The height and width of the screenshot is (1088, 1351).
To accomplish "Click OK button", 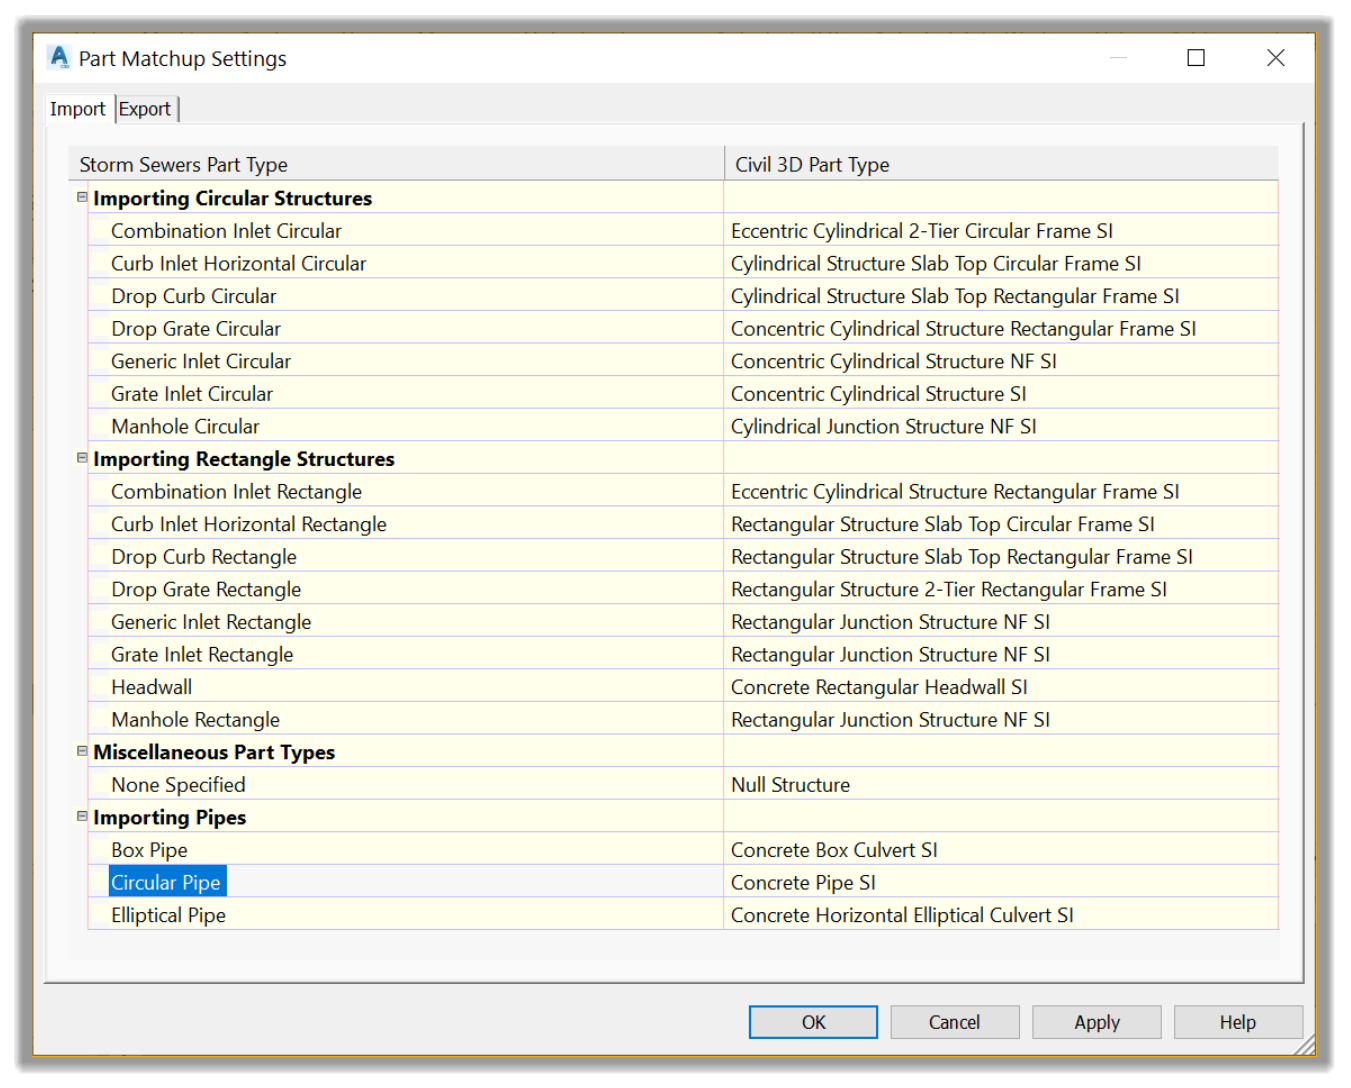I will (x=813, y=1022).
